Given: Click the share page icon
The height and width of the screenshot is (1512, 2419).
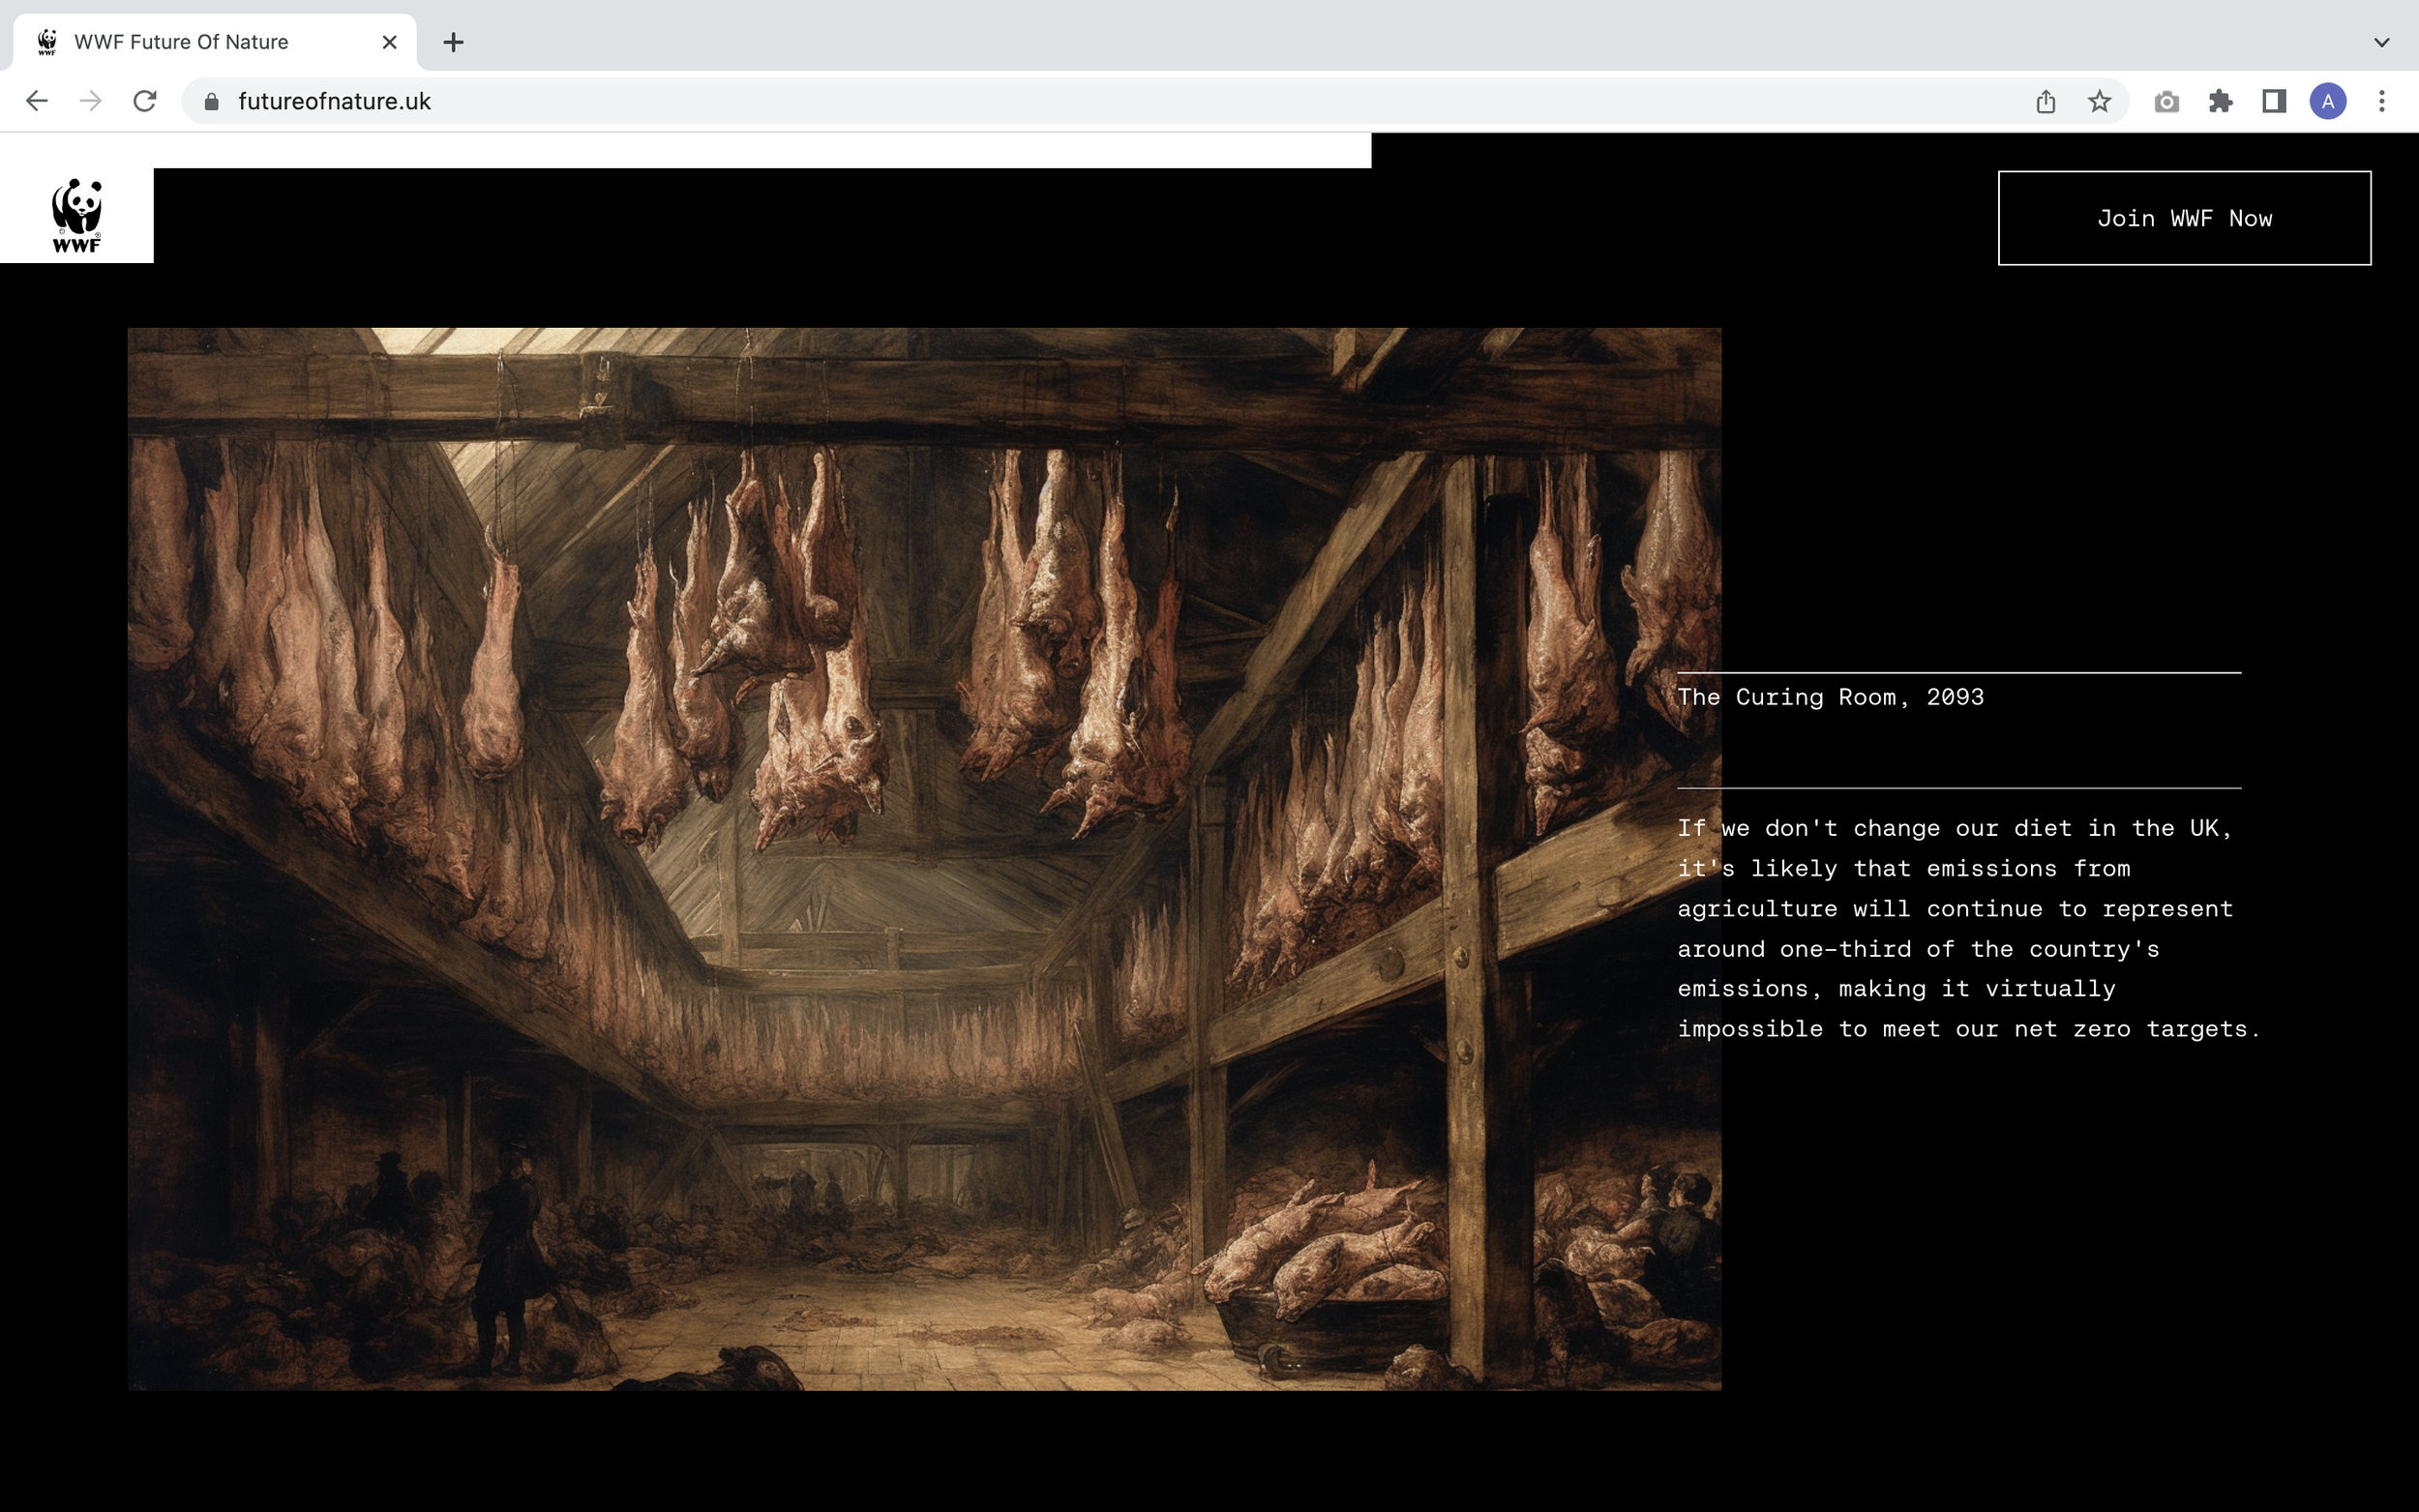Looking at the screenshot, I should click(2045, 101).
